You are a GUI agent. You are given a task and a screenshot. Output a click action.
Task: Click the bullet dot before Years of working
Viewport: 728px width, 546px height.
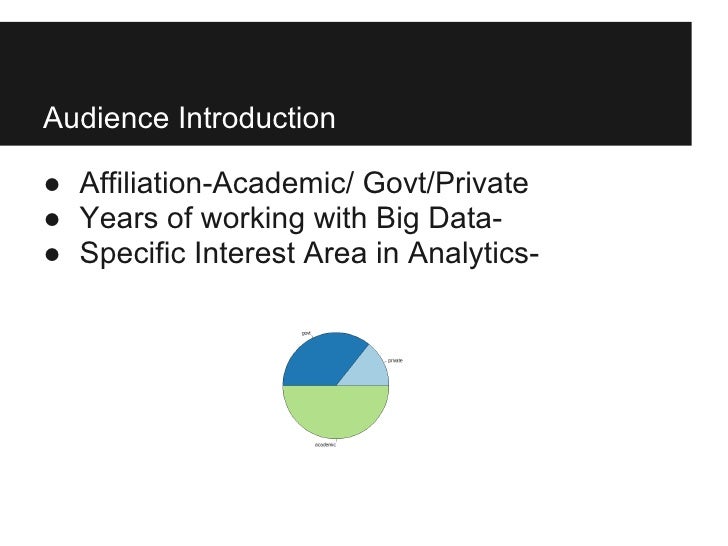coord(52,220)
